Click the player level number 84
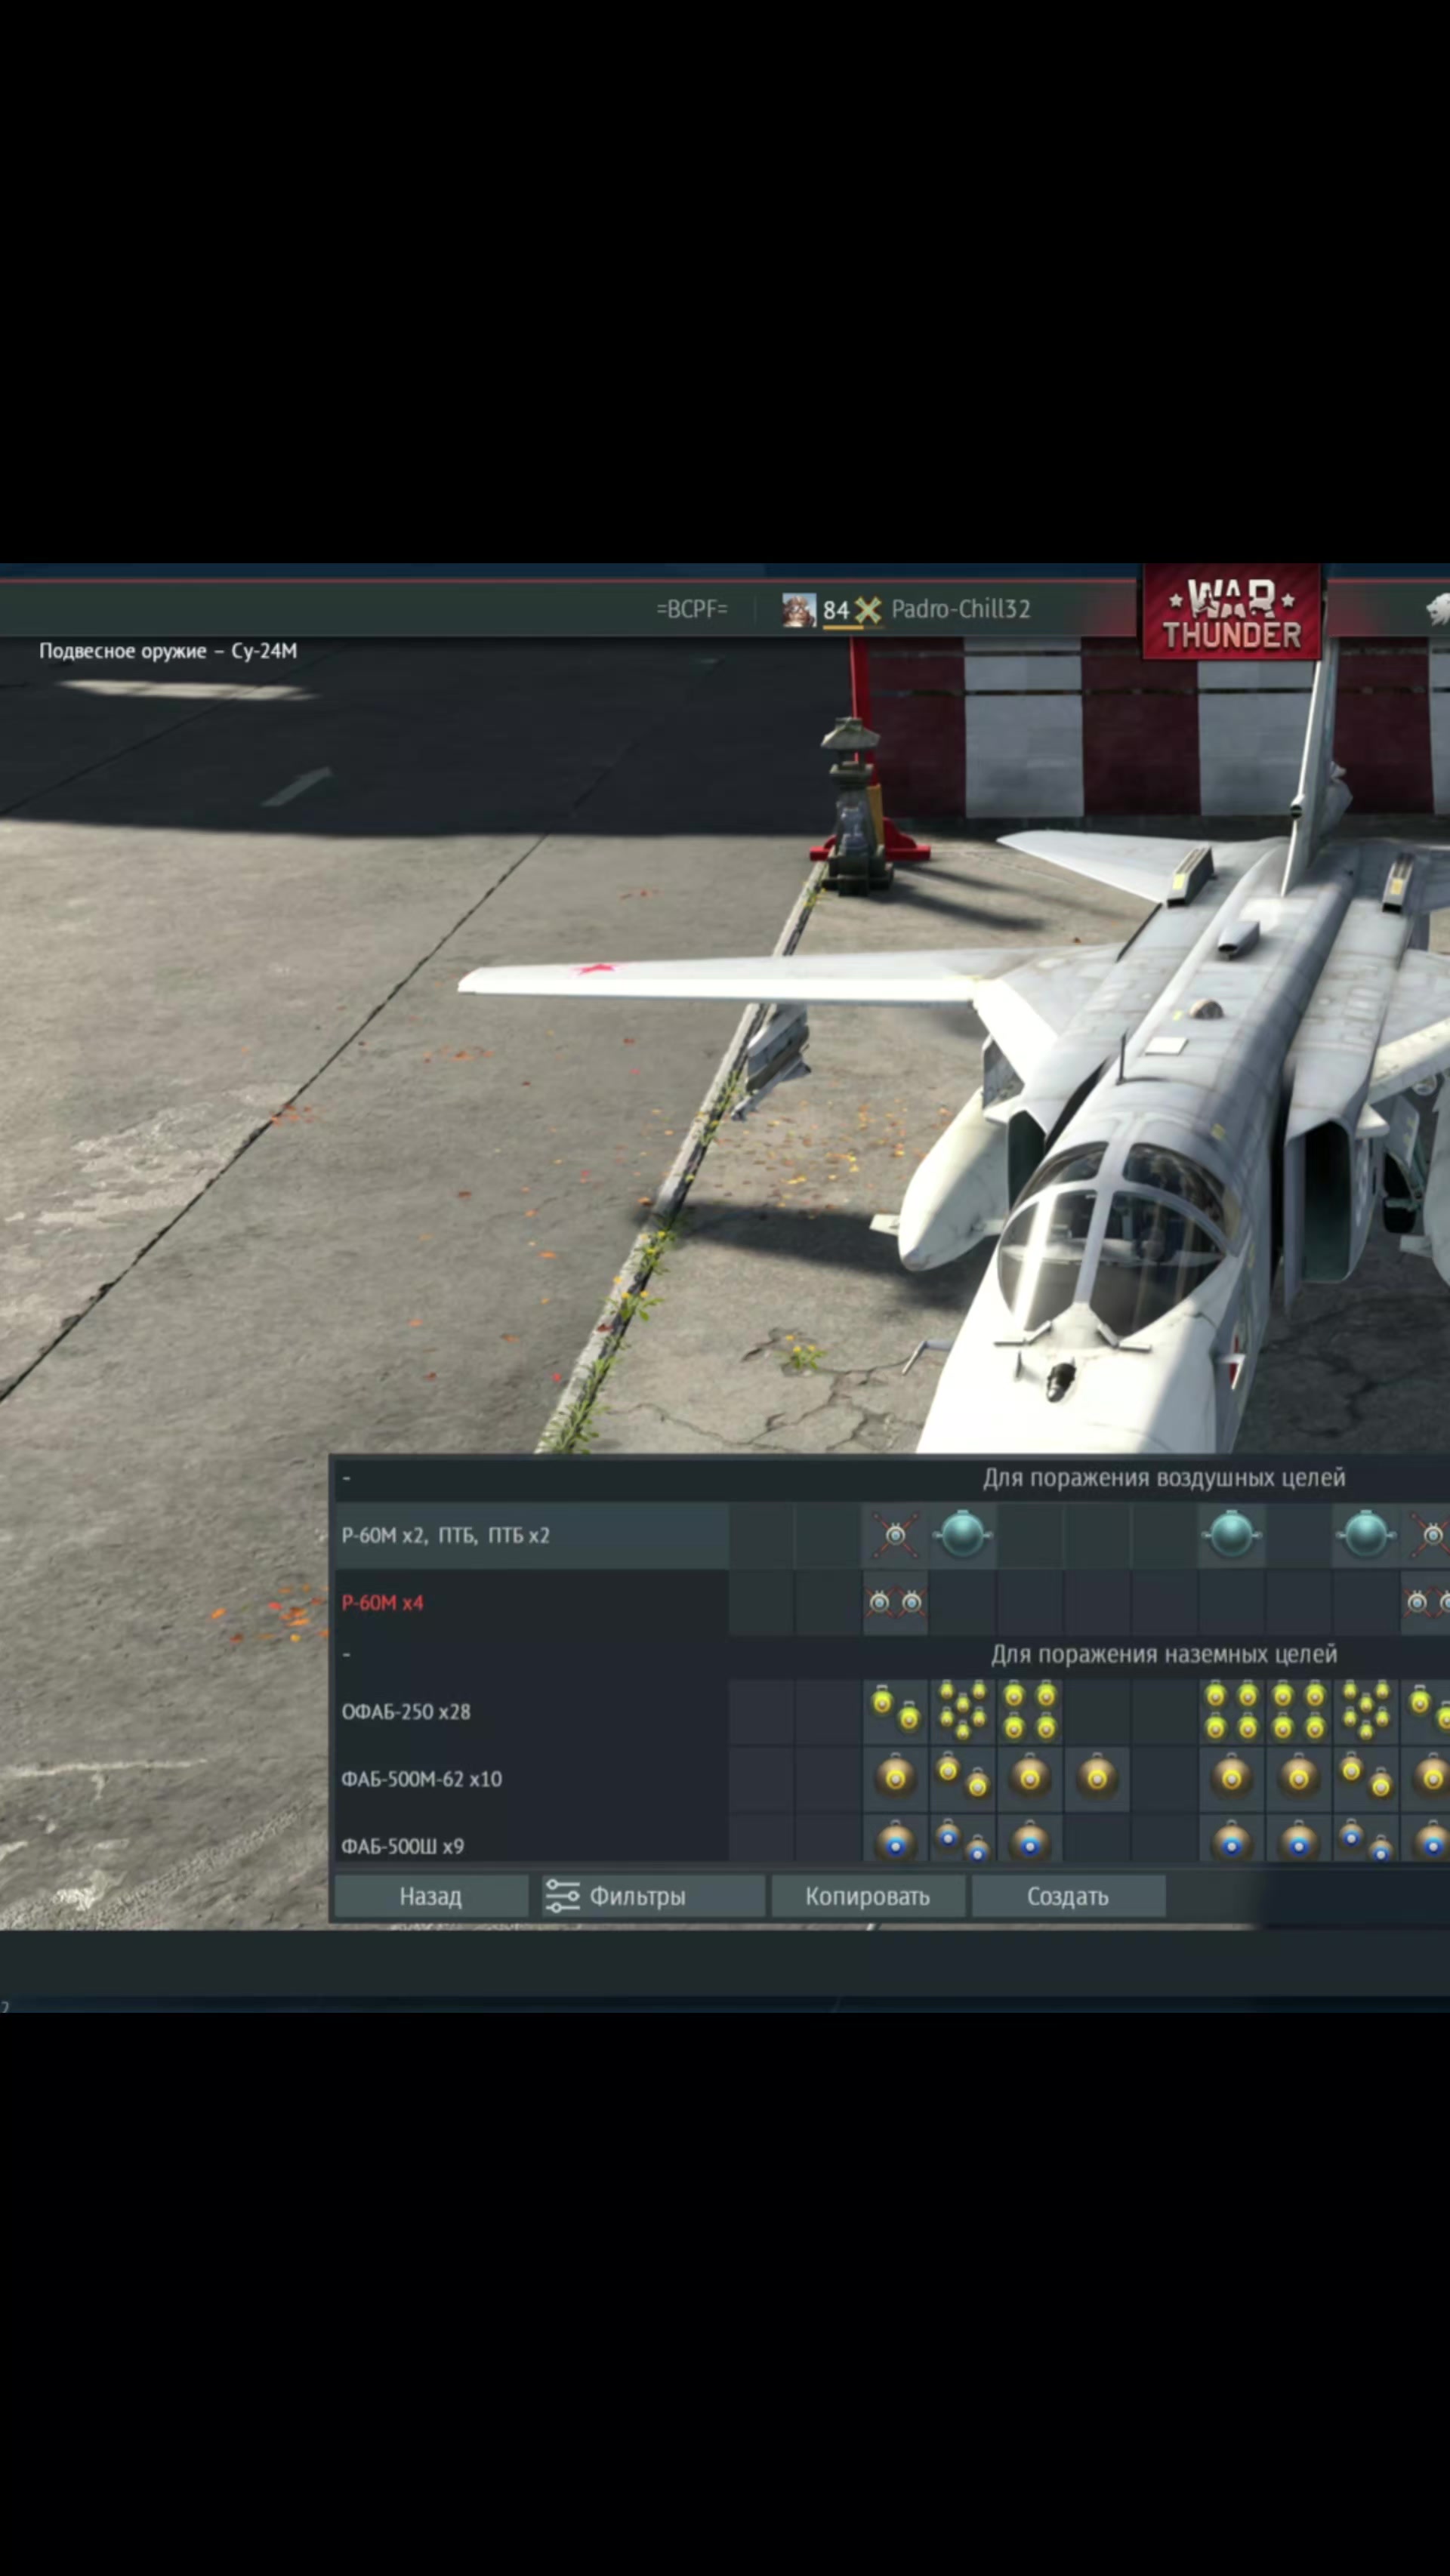 pyautogui.click(x=836, y=610)
